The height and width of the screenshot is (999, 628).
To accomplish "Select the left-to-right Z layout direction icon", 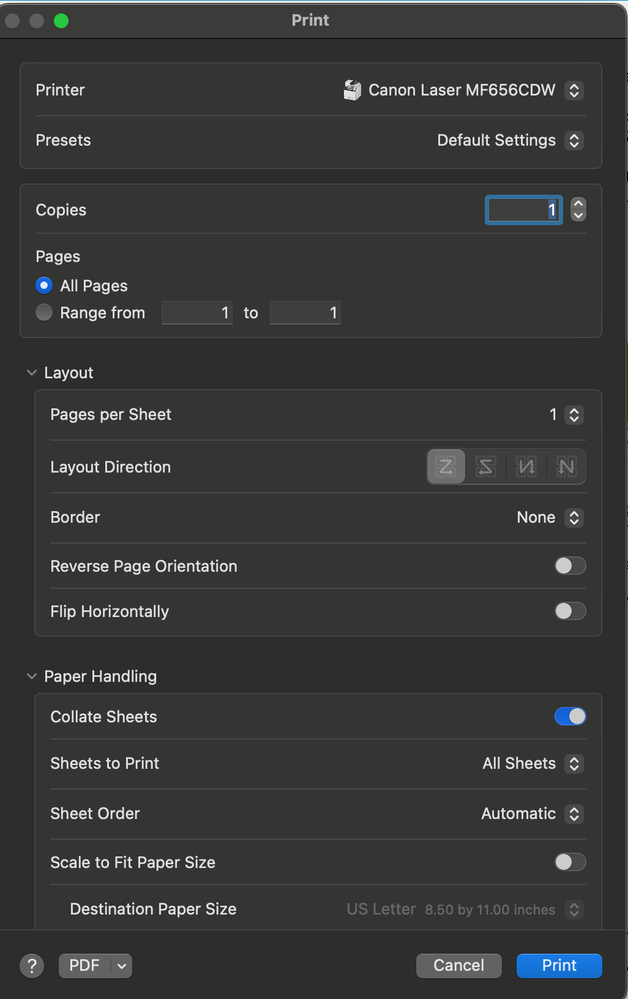I will (446, 466).
